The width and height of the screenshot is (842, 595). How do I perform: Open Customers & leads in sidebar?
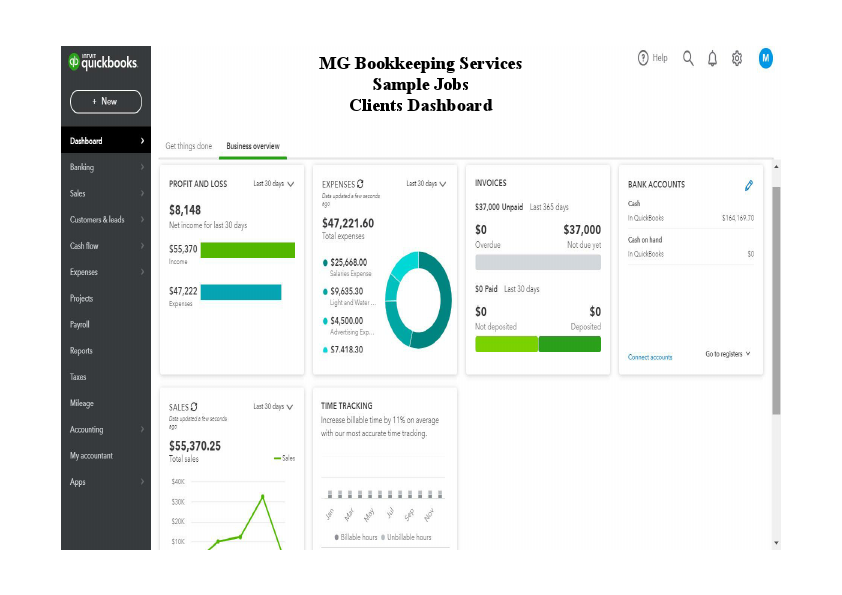(106, 220)
